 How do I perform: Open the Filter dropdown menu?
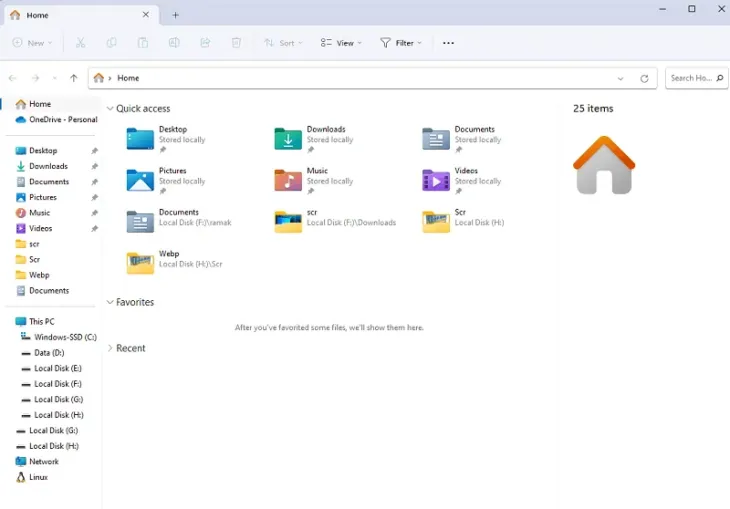tap(400, 43)
